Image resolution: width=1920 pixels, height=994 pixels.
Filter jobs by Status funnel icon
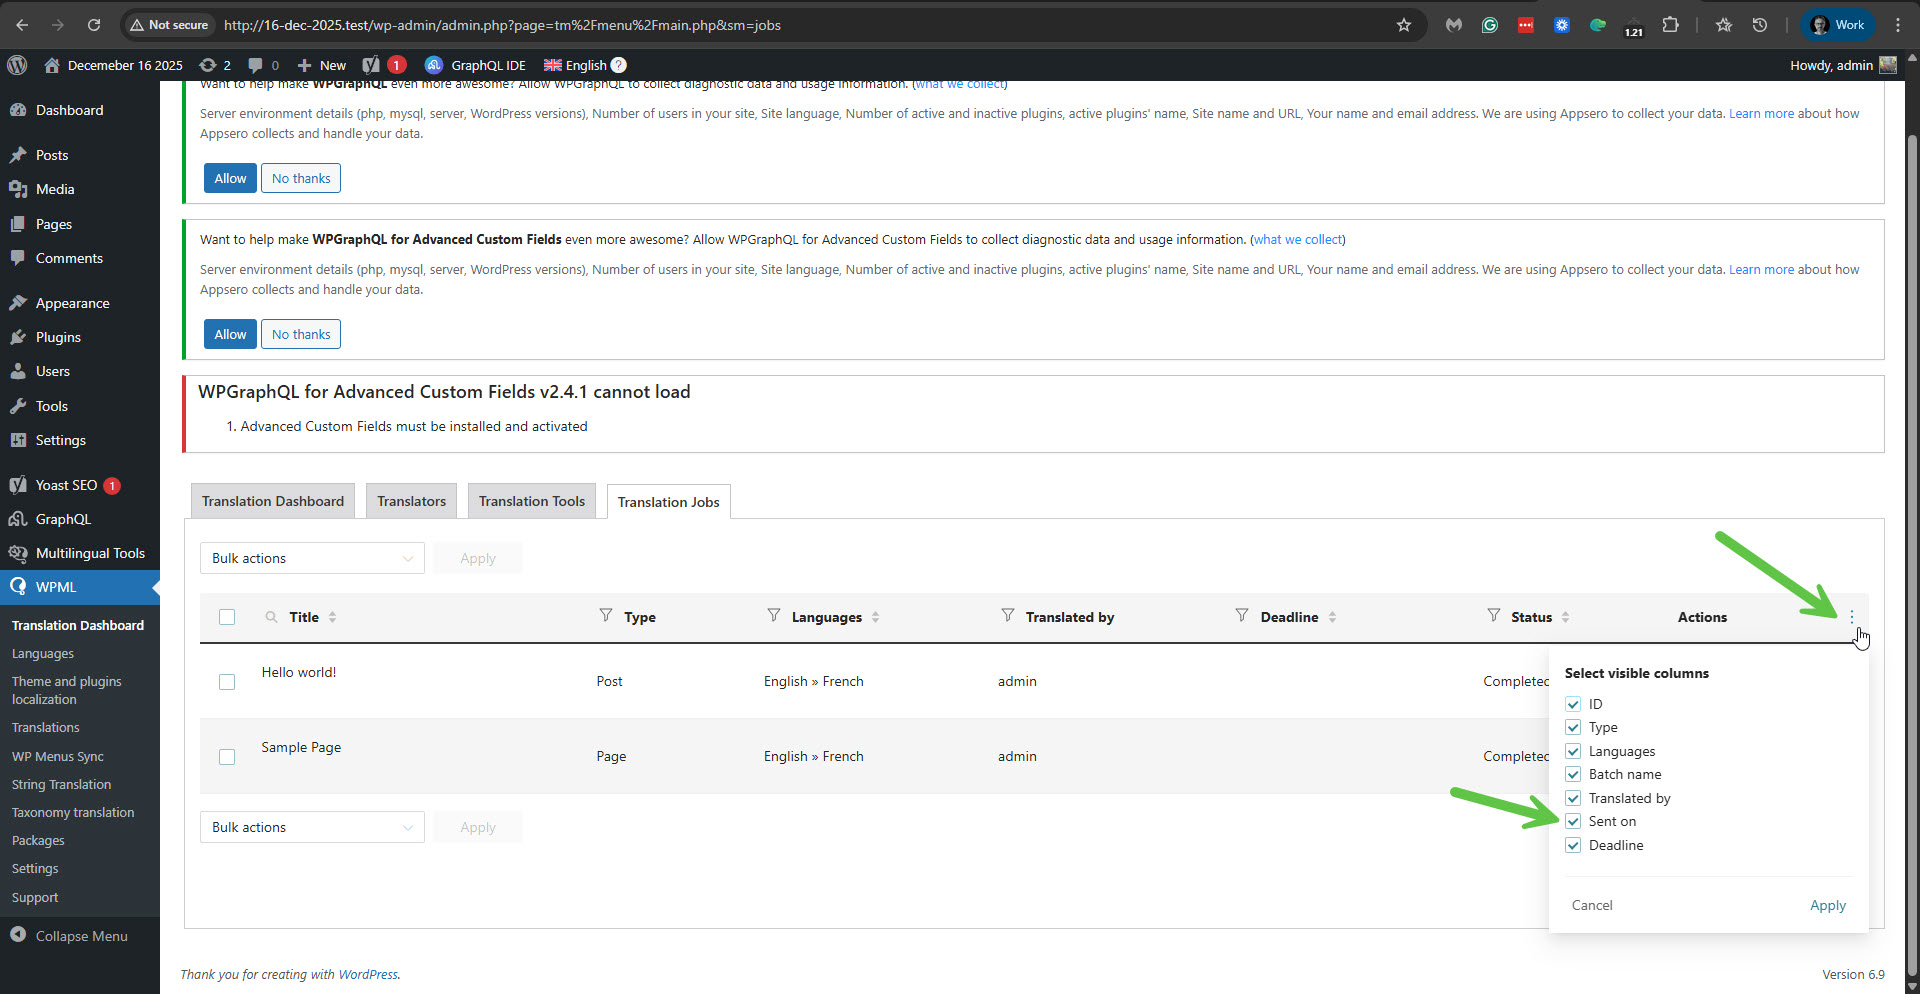click(x=1494, y=615)
